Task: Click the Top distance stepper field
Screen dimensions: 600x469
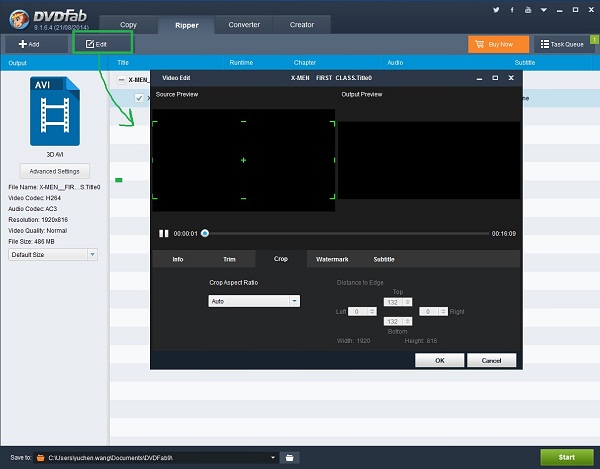Action: [x=398, y=302]
